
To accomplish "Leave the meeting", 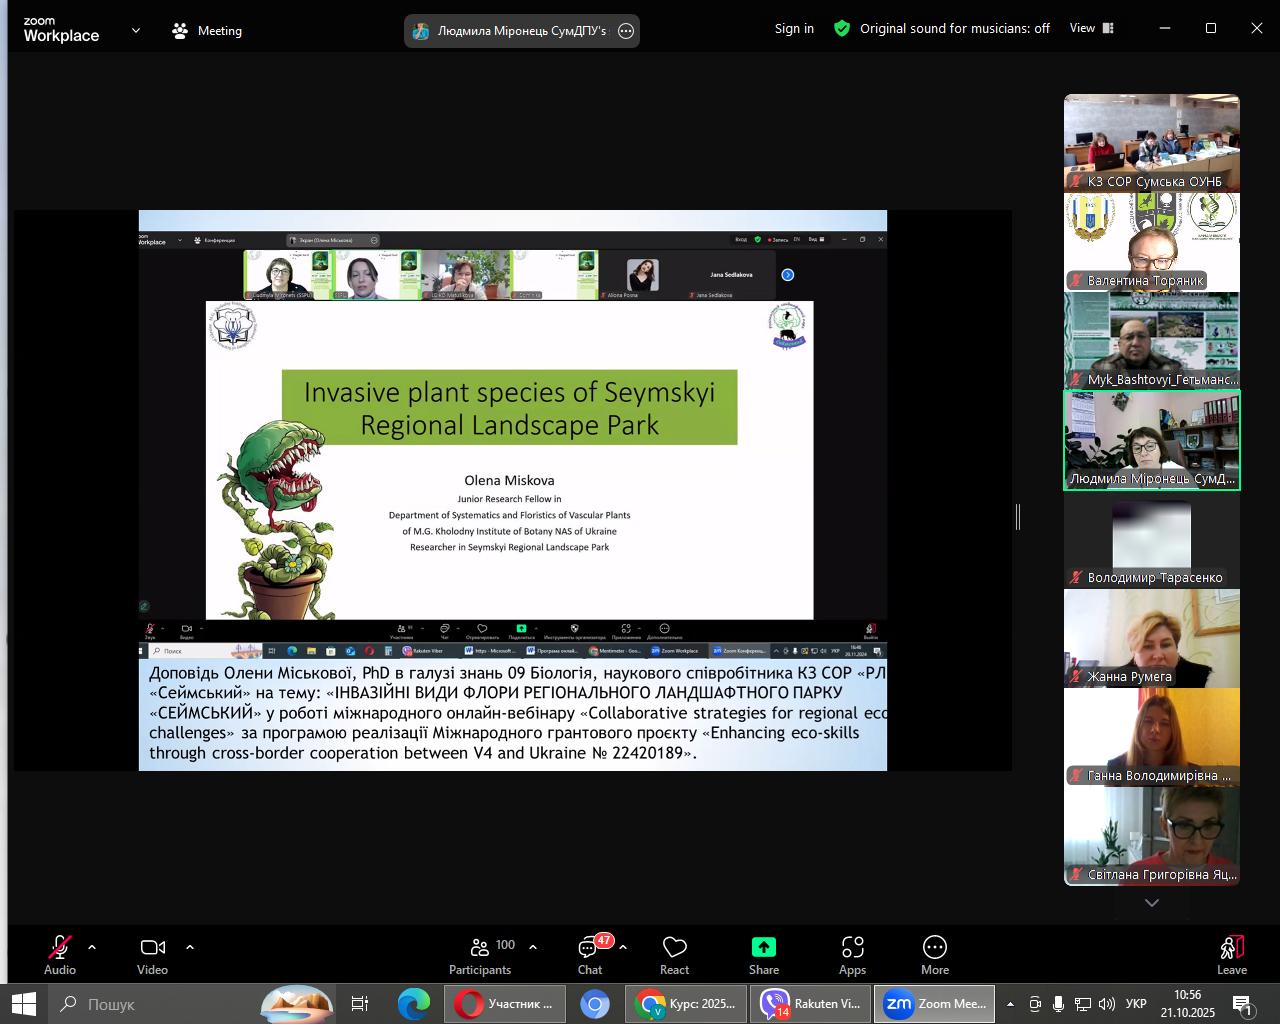I will click(x=1231, y=955).
